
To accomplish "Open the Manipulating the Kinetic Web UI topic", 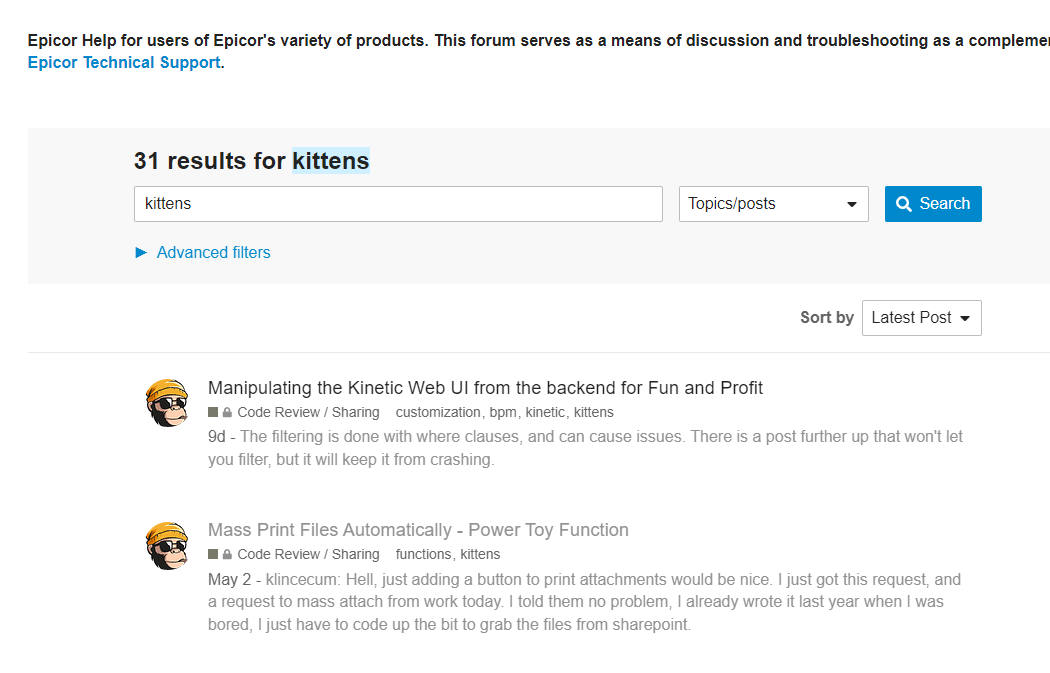I will pyautogui.click(x=485, y=388).
